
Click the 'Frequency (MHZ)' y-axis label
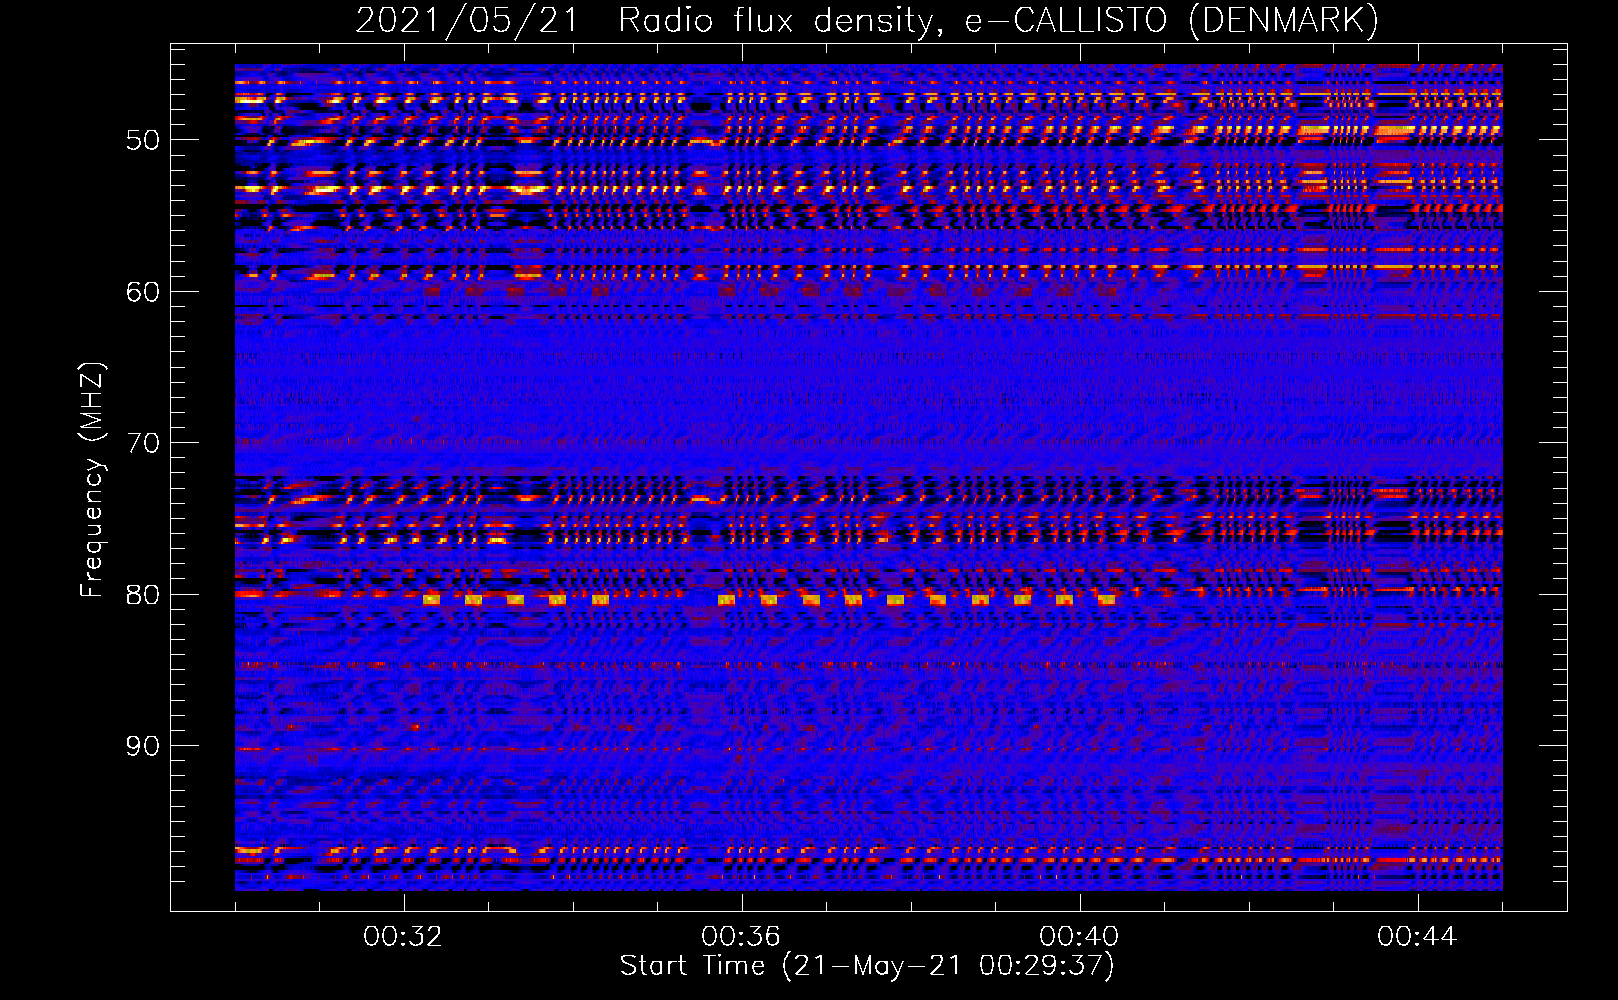tap(92, 480)
